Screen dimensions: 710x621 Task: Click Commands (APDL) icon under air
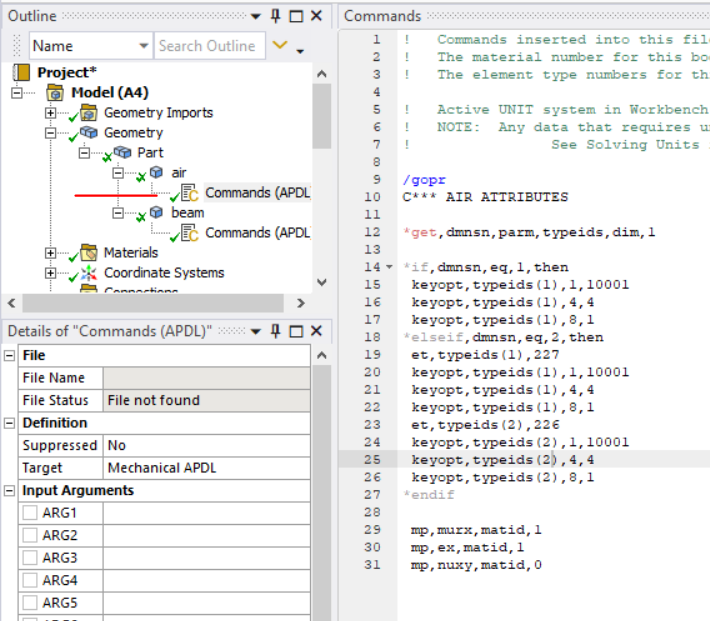pyautogui.click(x=190, y=193)
